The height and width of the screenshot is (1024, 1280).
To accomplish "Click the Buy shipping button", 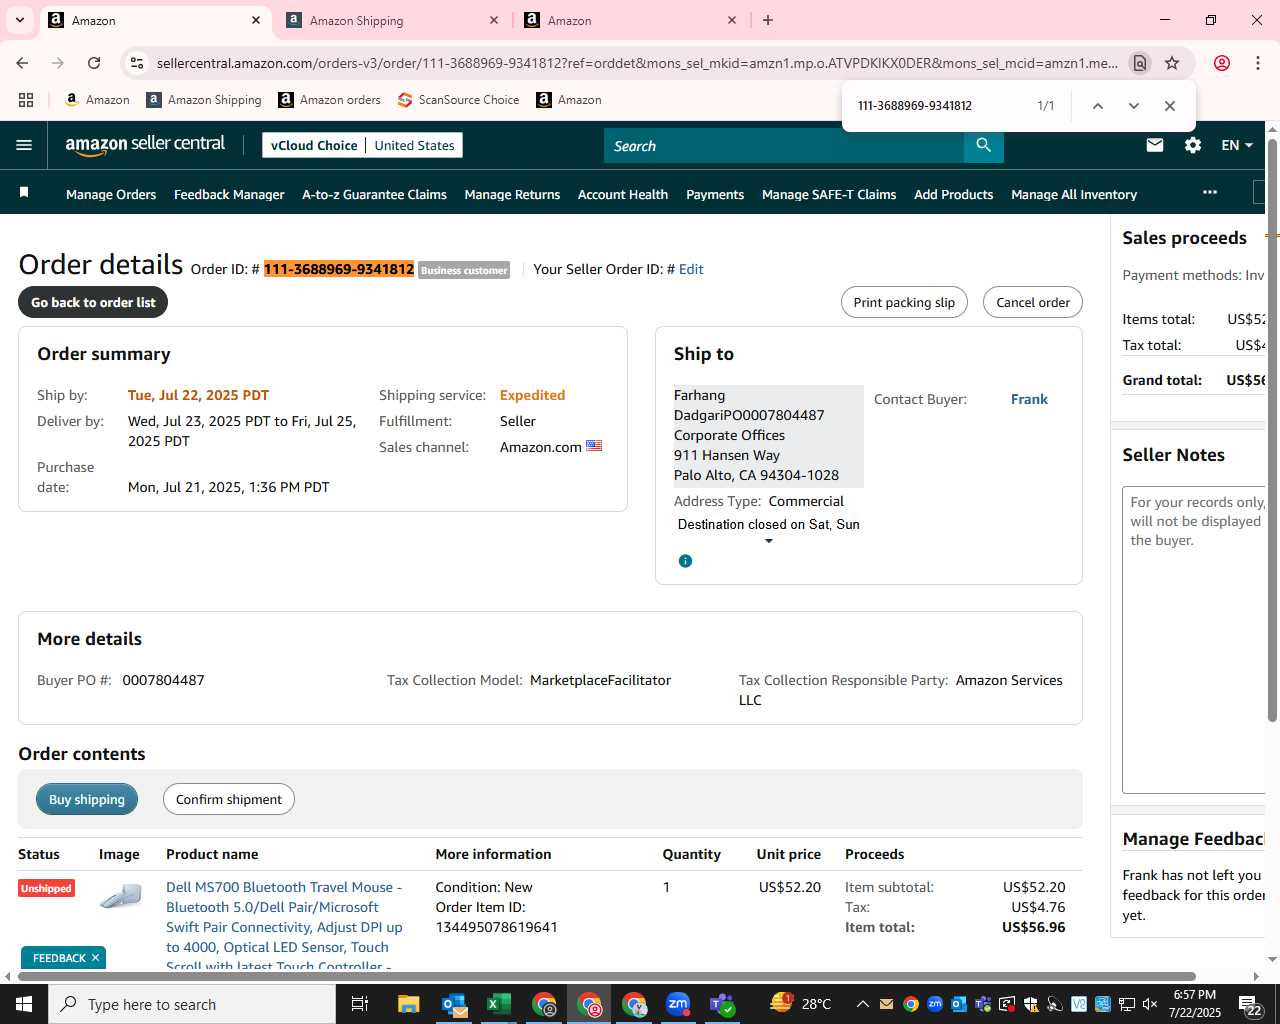I will (87, 799).
